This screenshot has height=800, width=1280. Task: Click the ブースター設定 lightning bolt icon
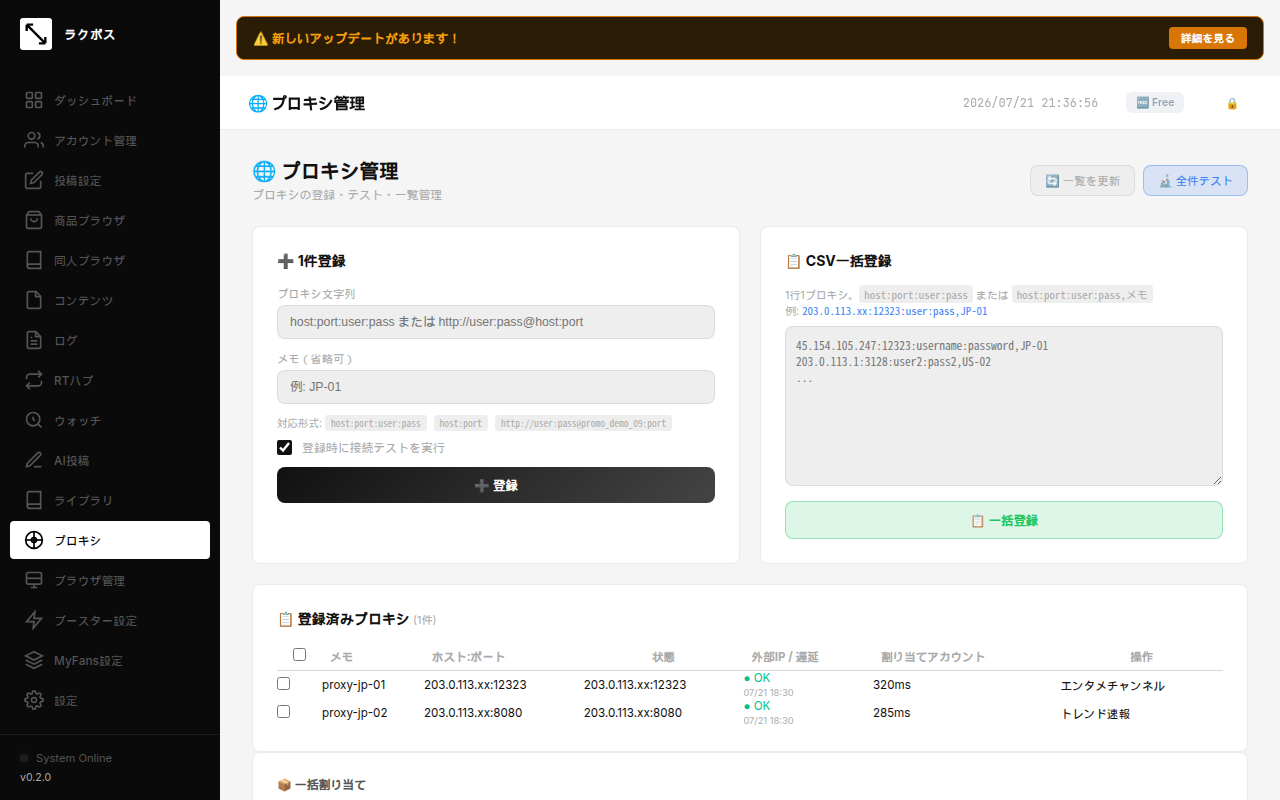pos(34,620)
